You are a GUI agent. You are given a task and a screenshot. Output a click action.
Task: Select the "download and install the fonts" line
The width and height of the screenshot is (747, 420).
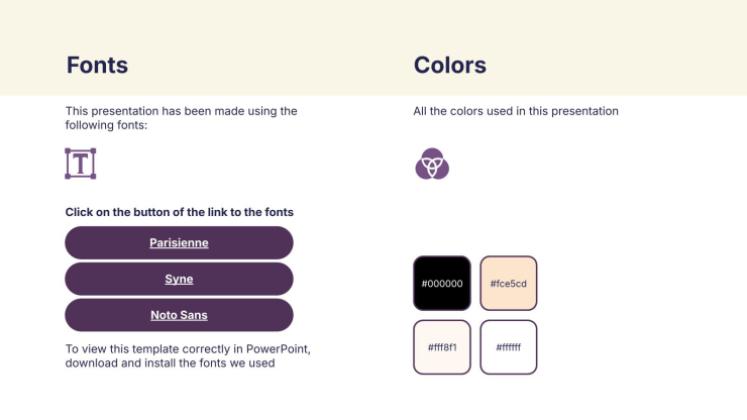(x=170, y=363)
